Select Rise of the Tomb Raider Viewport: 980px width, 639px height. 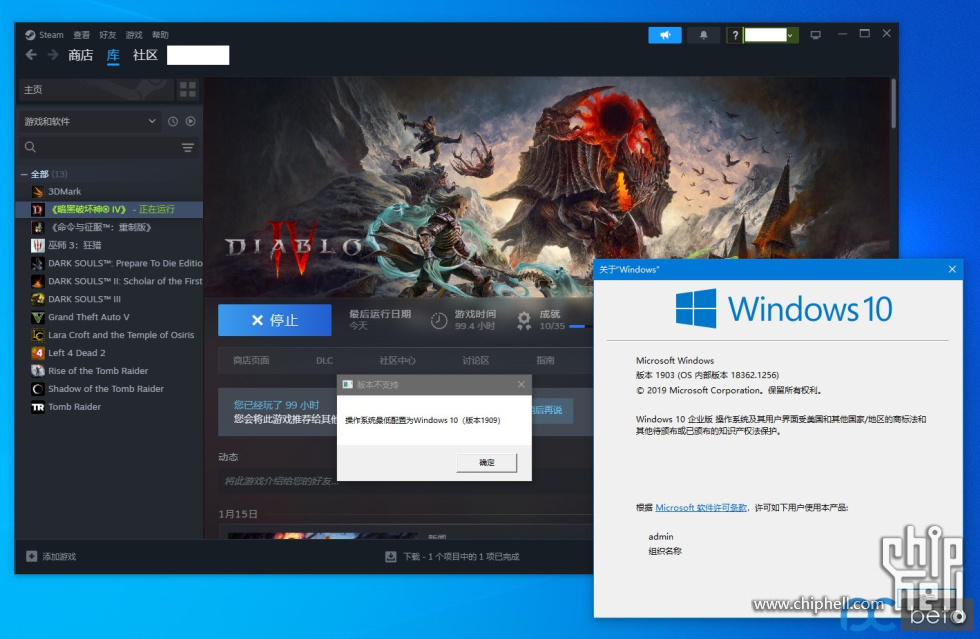109,371
